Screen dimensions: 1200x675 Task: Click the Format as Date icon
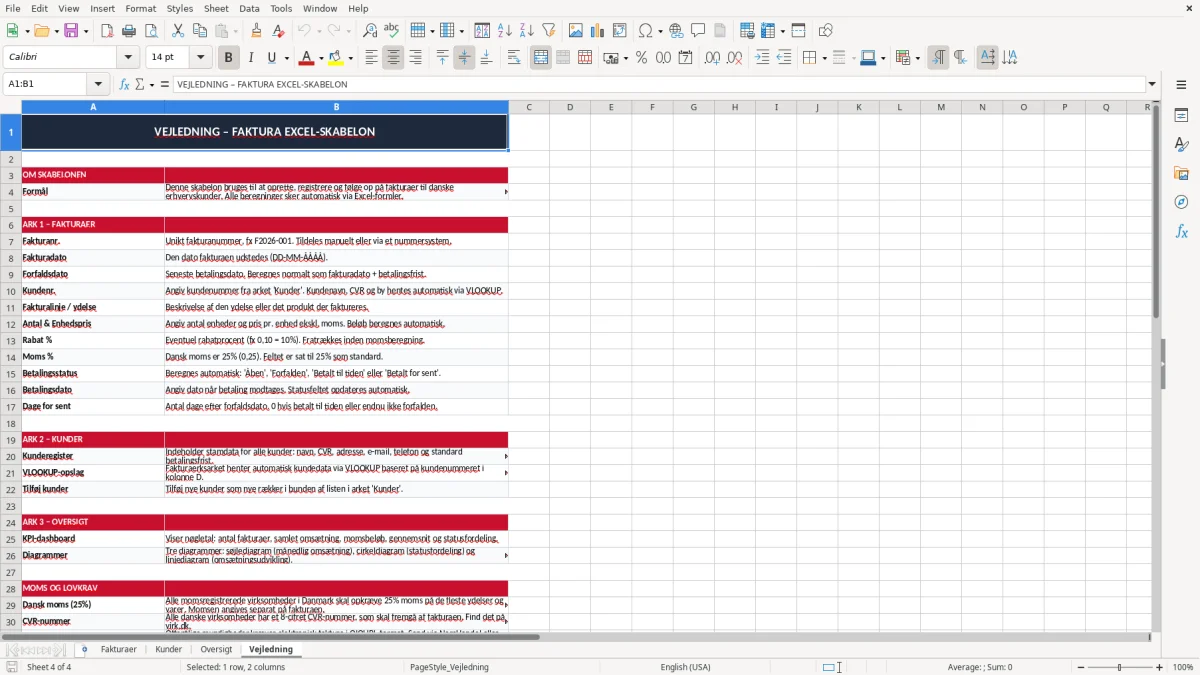[x=685, y=58]
